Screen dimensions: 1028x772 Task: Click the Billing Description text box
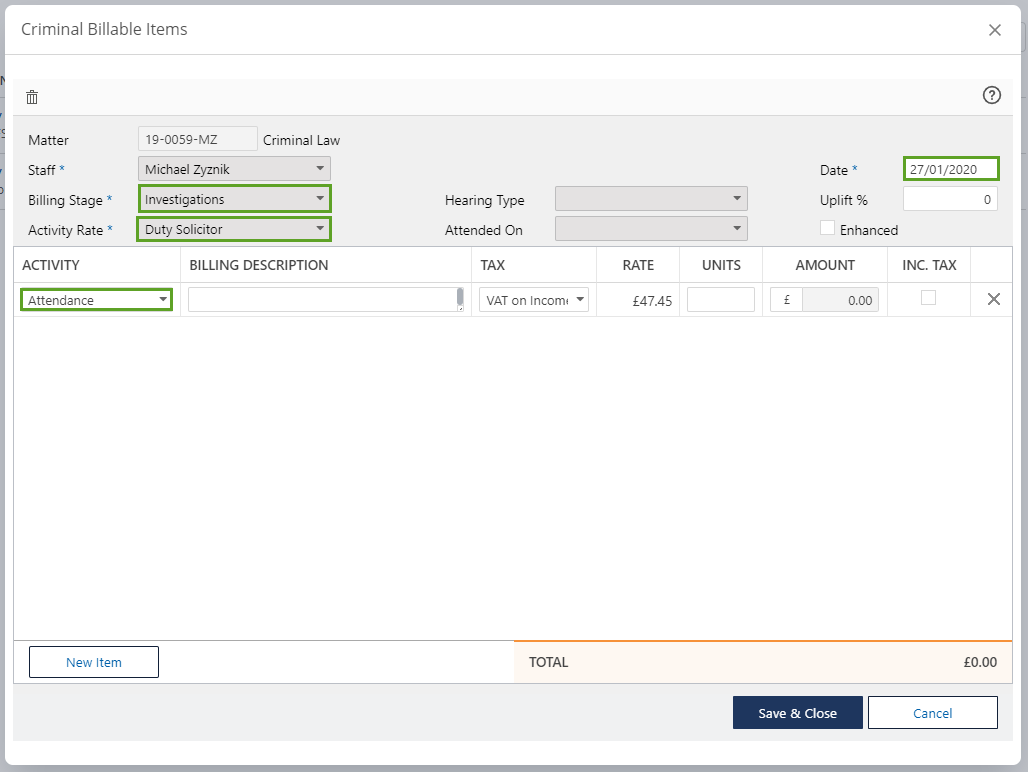coord(322,300)
